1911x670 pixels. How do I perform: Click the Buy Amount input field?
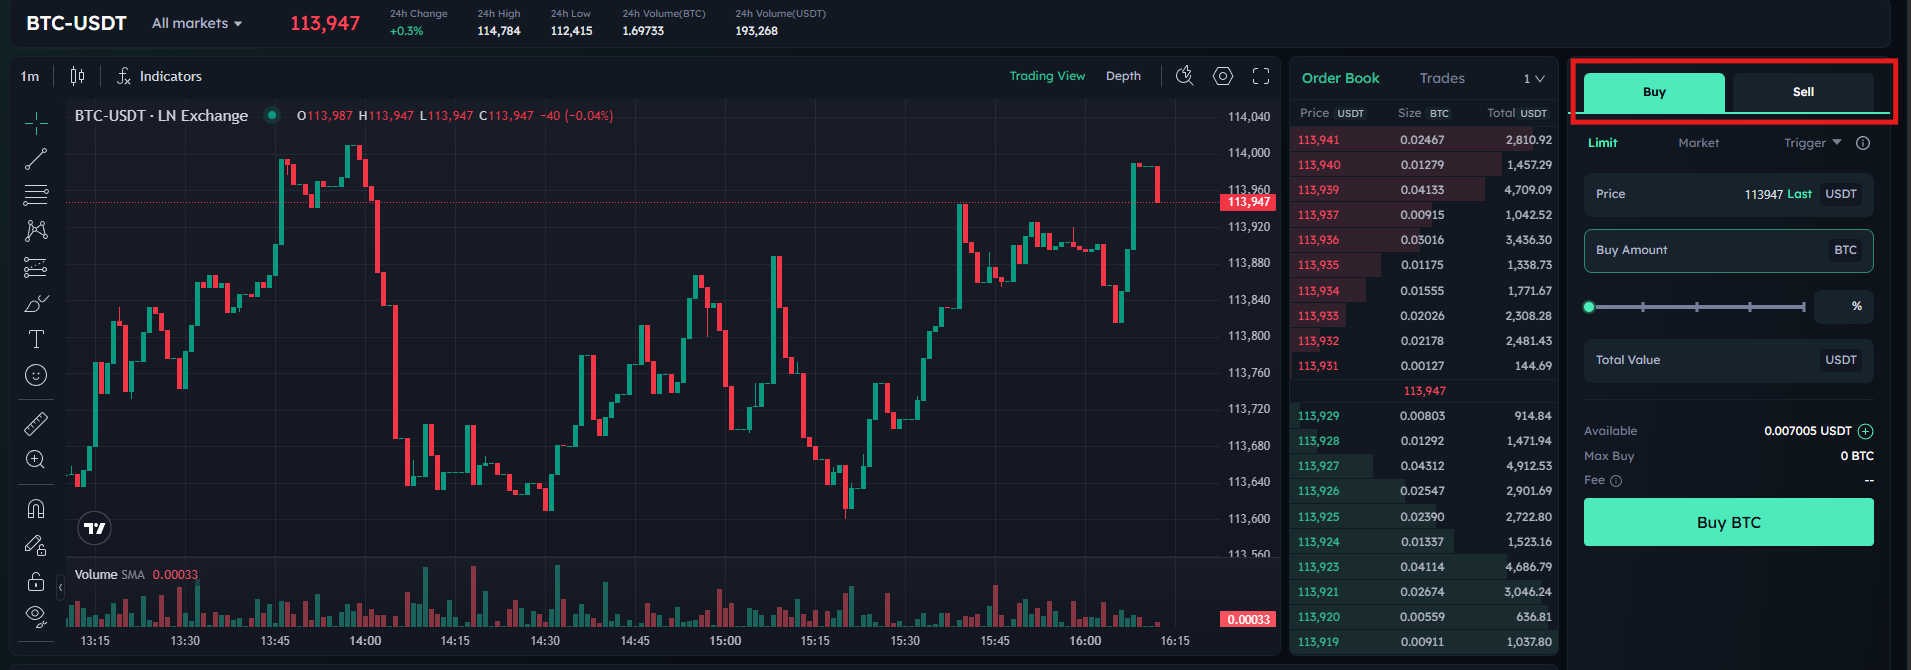point(1706,250)
